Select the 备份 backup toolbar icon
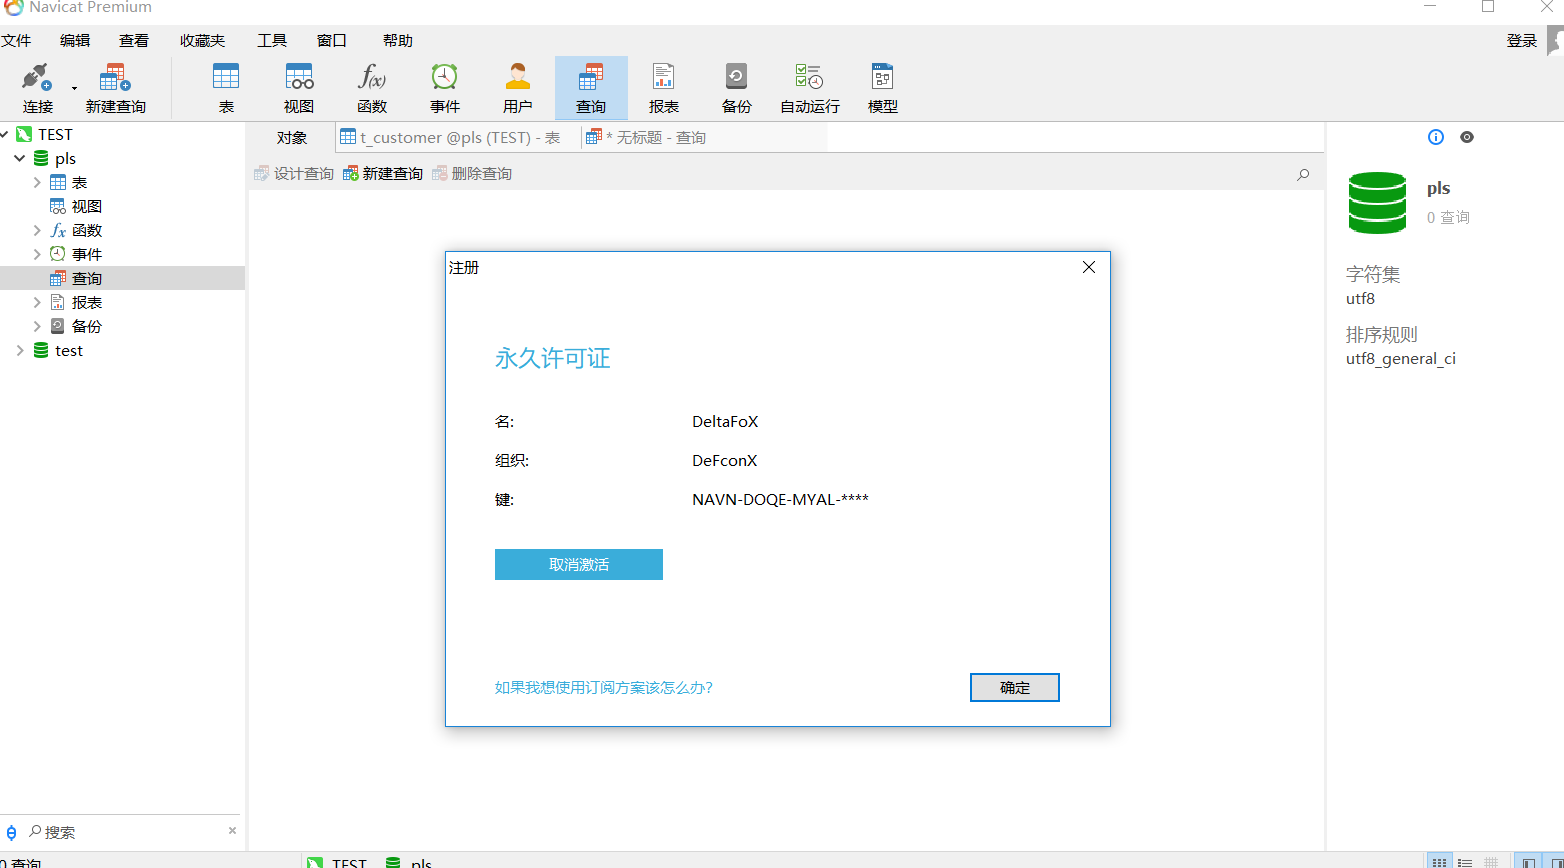This screenshot has width=1564, height=868. (x=737, y=88)
